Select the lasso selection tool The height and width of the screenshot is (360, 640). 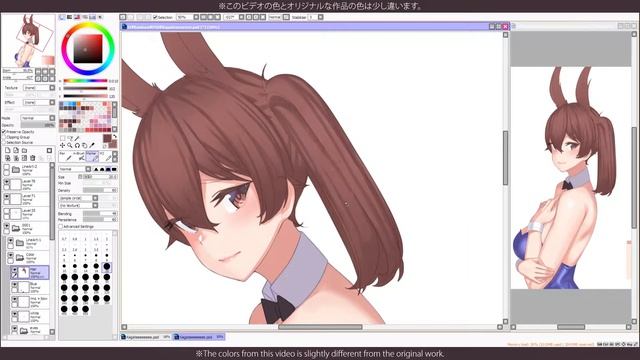coord(70,138)
